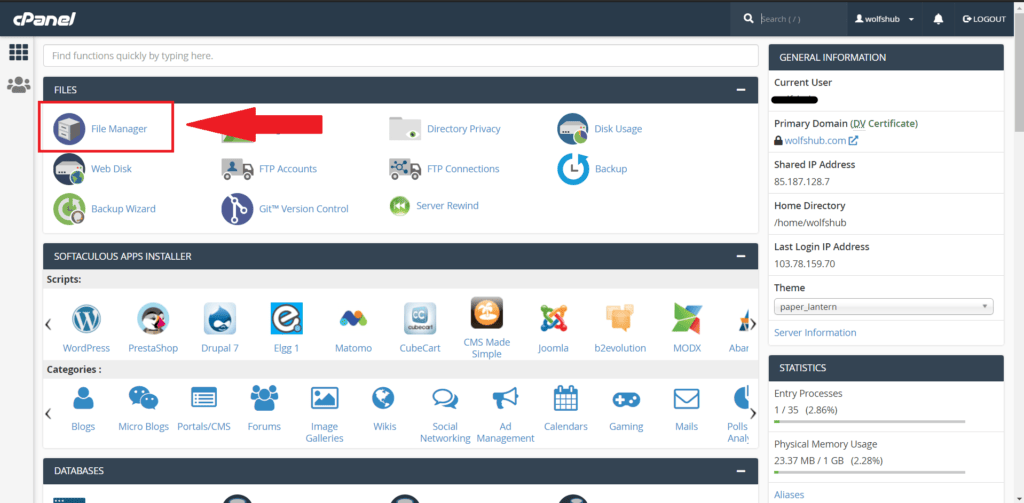Image resolution: width=1024 pixels, height=503 pixels.
Task: Visit the wolfshub.com primary domain link
Action: point(815,141)
